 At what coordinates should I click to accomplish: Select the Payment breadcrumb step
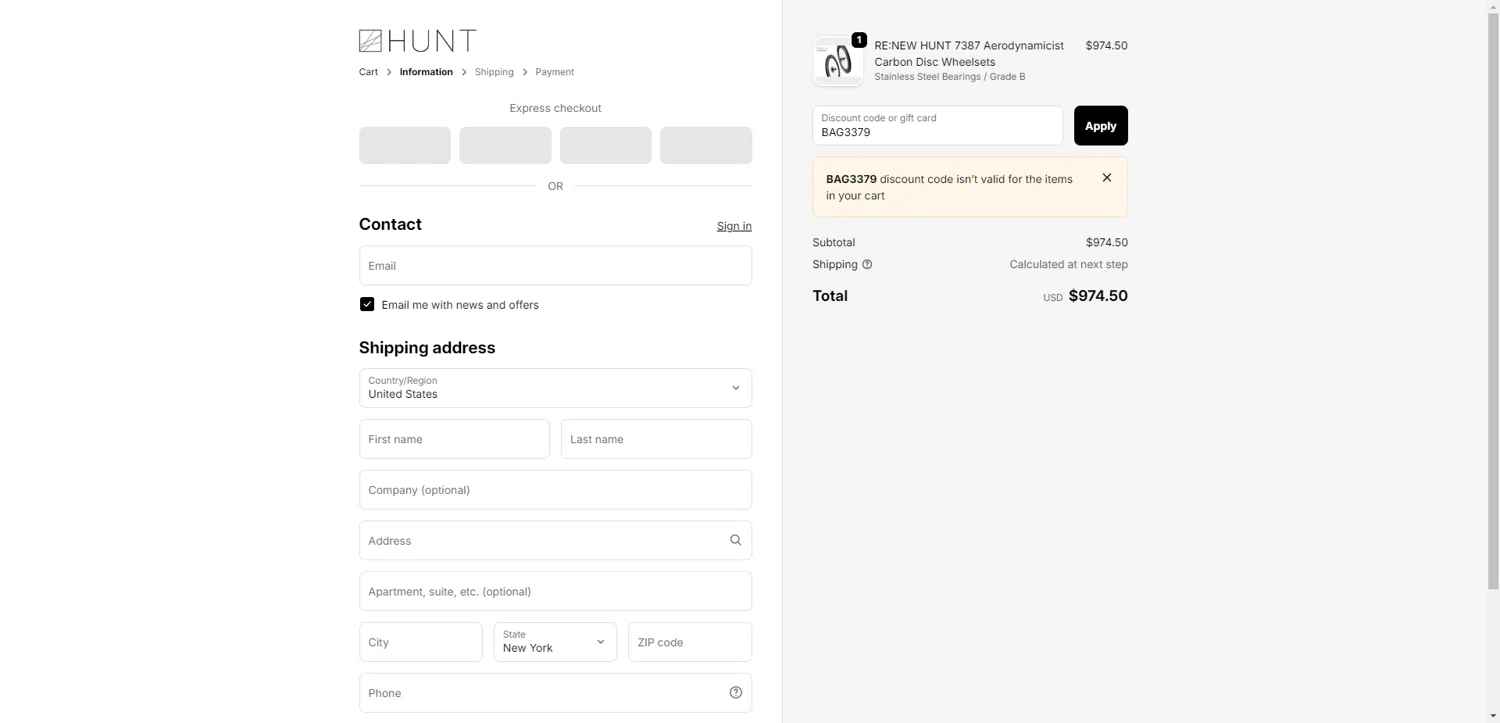point(554,72)
